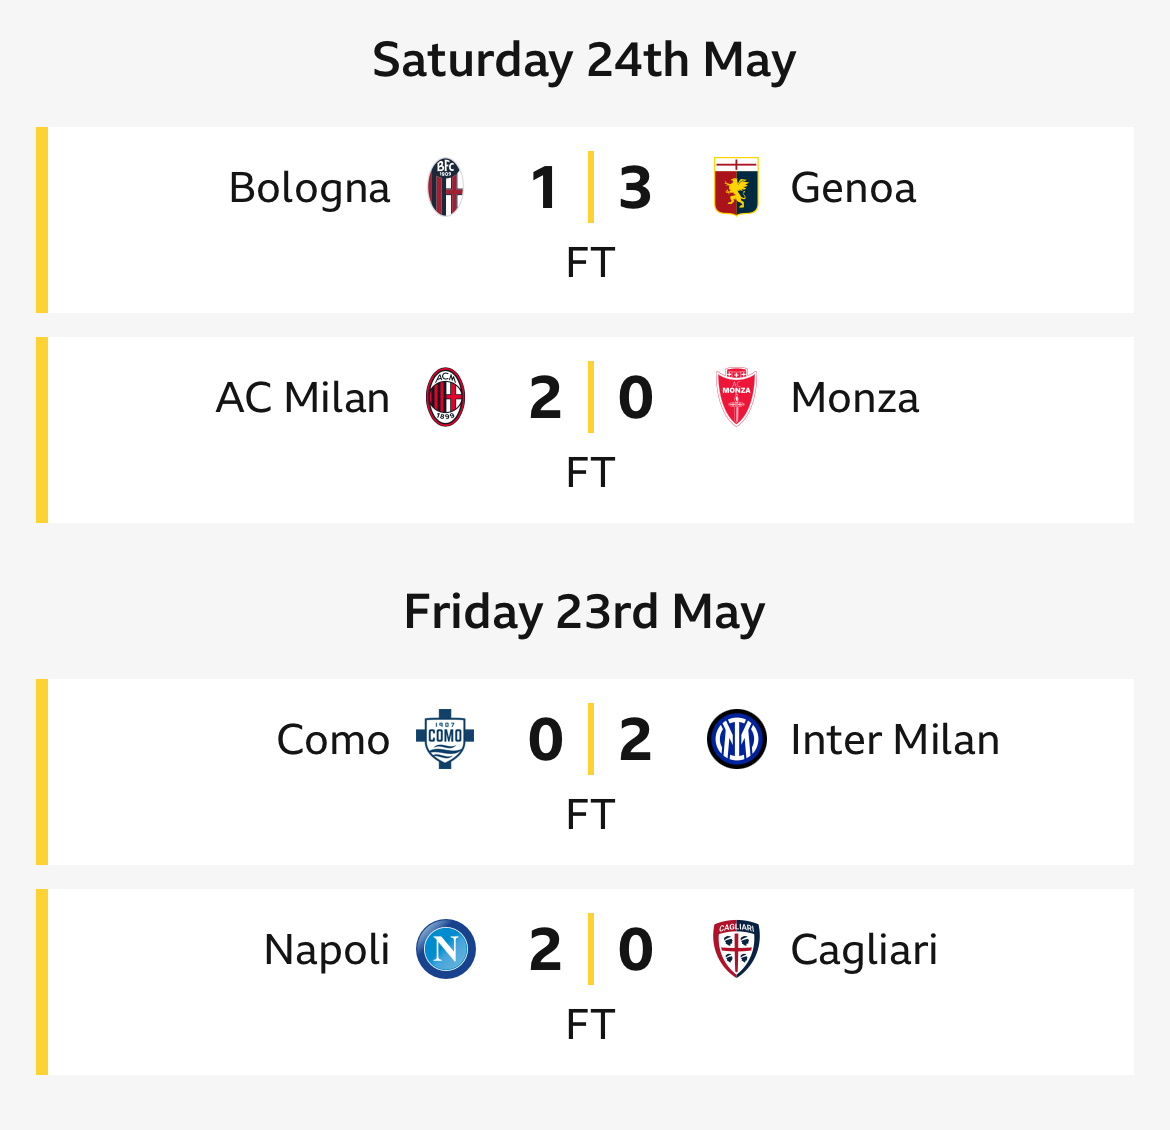Click the Inter Milan club crest
Image resolution: width=1170 pixels, height=1130 pixels.
pos(736,739)
